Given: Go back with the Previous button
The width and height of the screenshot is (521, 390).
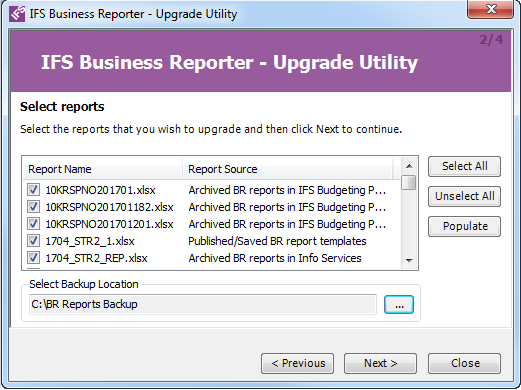Looking at the screenshot, I should tap(297, 363).
